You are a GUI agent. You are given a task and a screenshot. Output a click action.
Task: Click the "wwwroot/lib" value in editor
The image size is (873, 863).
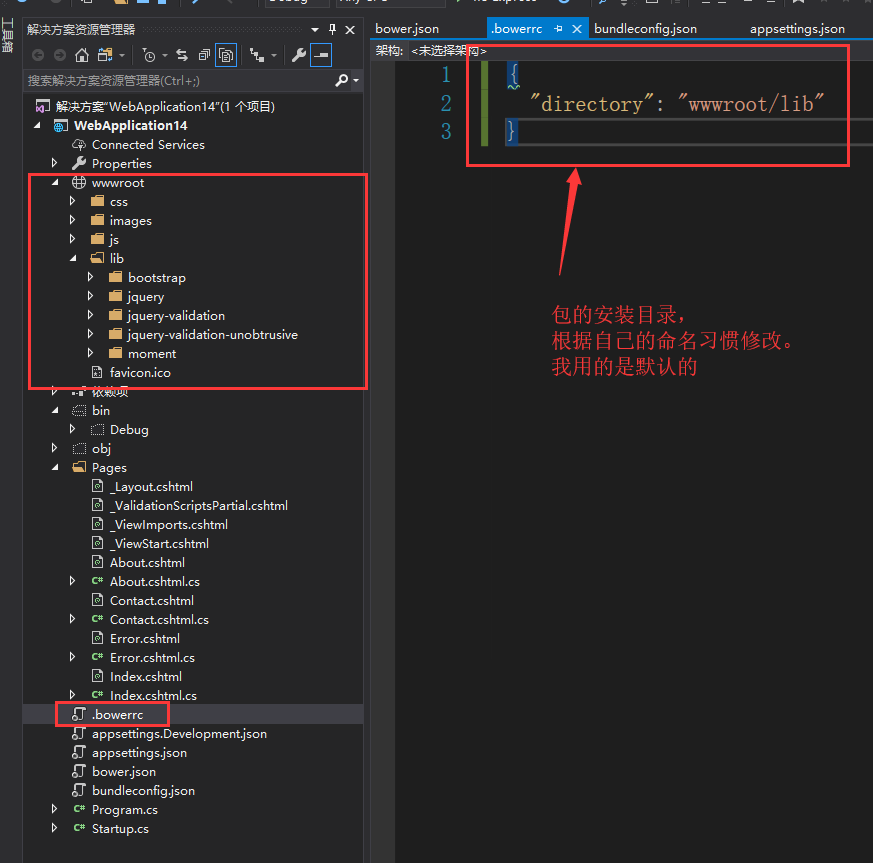click(751, 104)
